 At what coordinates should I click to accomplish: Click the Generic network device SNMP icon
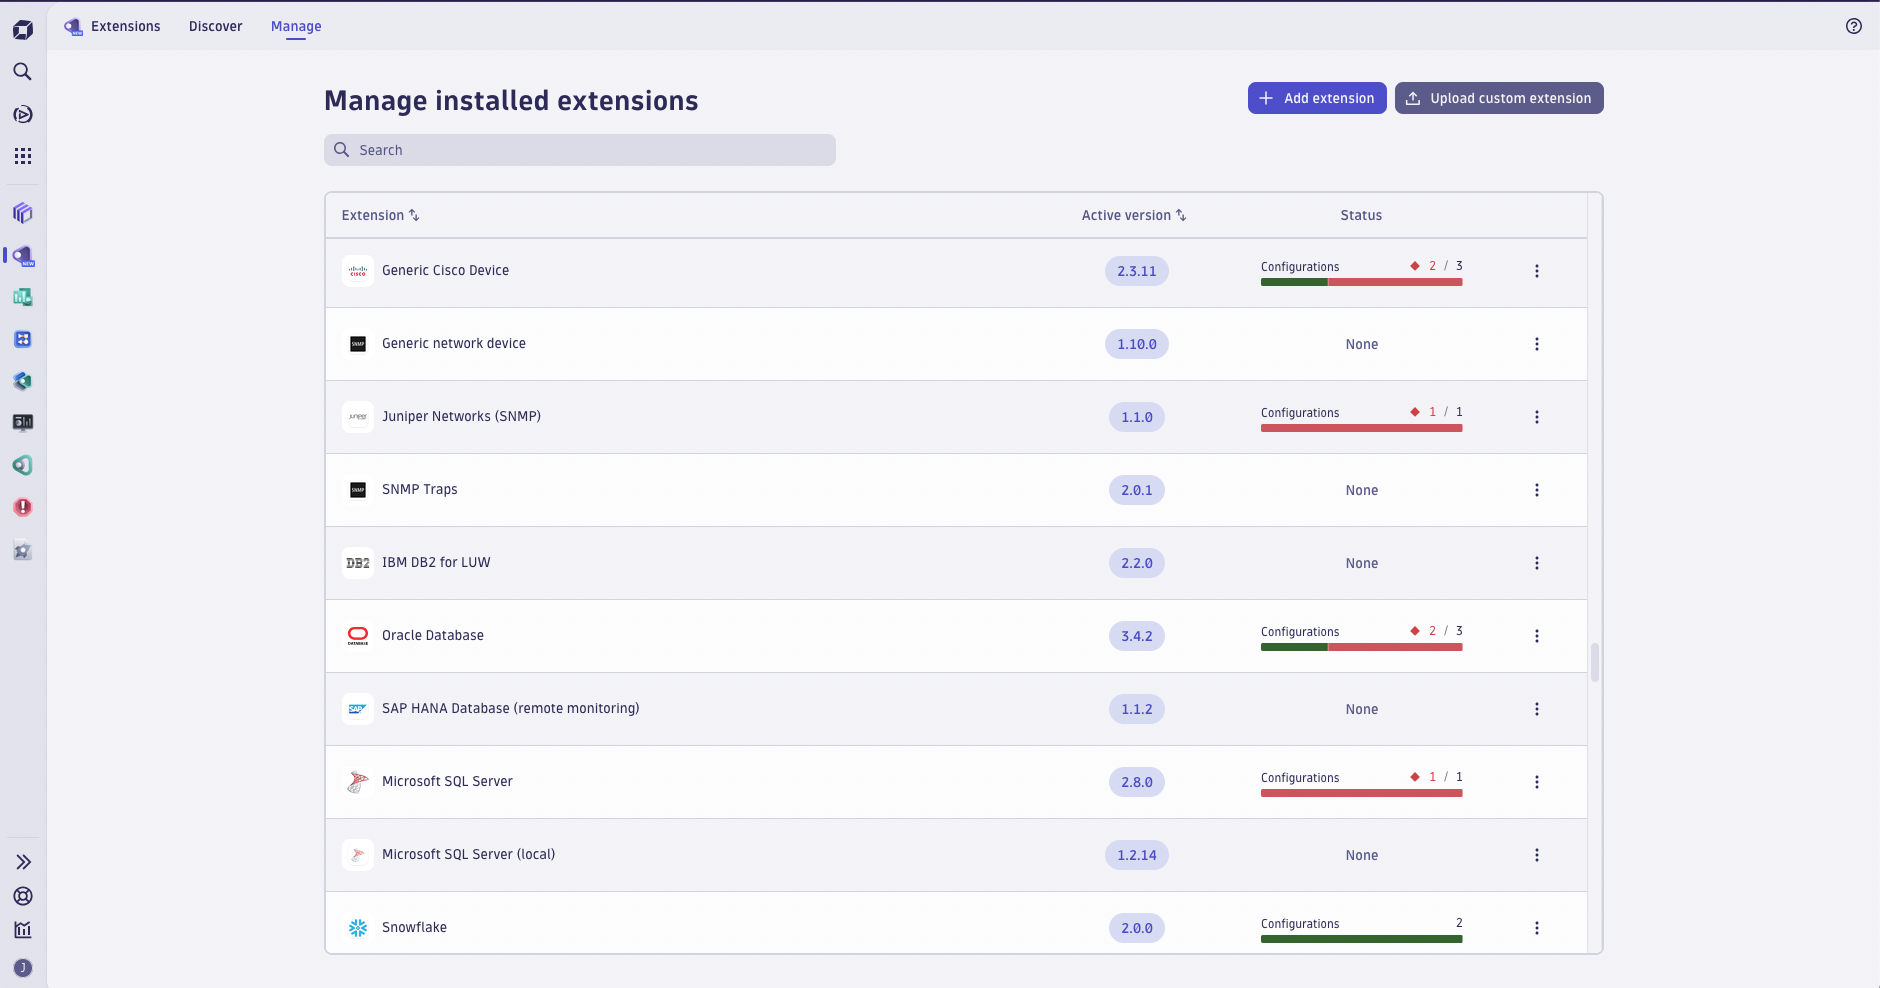358,344
